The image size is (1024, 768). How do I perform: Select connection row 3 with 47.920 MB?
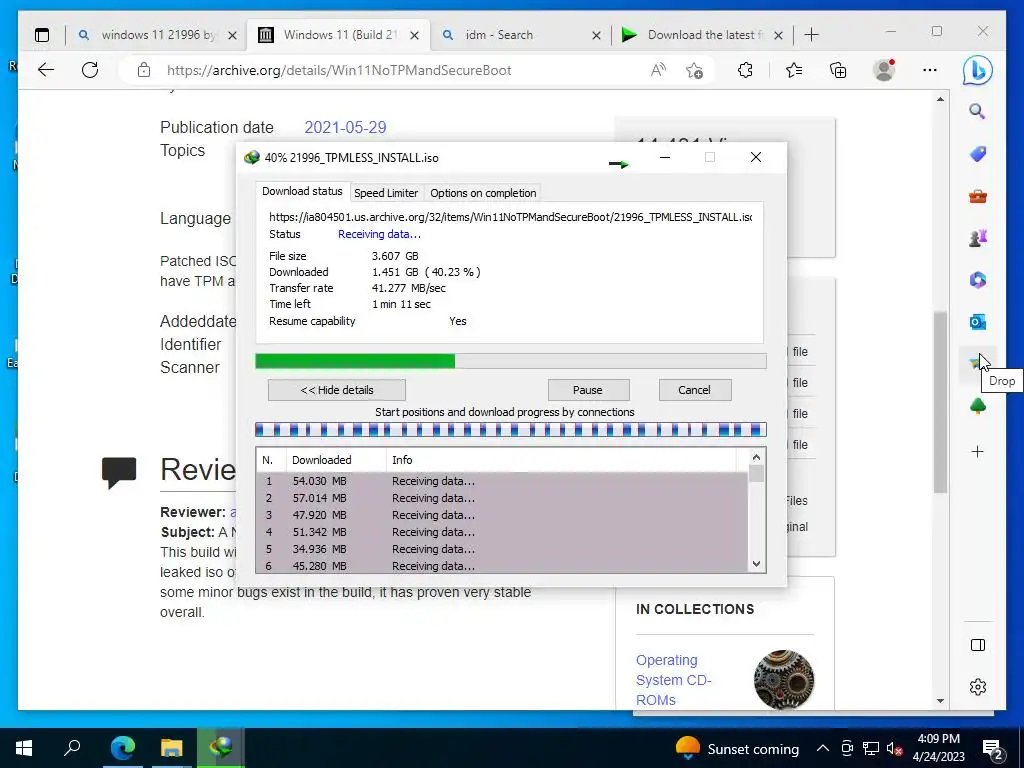coord(502,515)
